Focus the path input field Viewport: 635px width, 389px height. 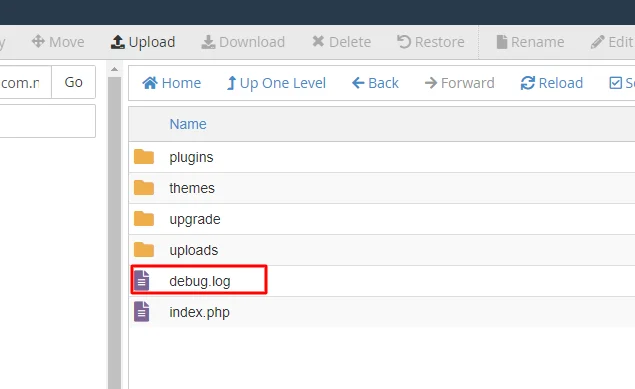[26, 83]
